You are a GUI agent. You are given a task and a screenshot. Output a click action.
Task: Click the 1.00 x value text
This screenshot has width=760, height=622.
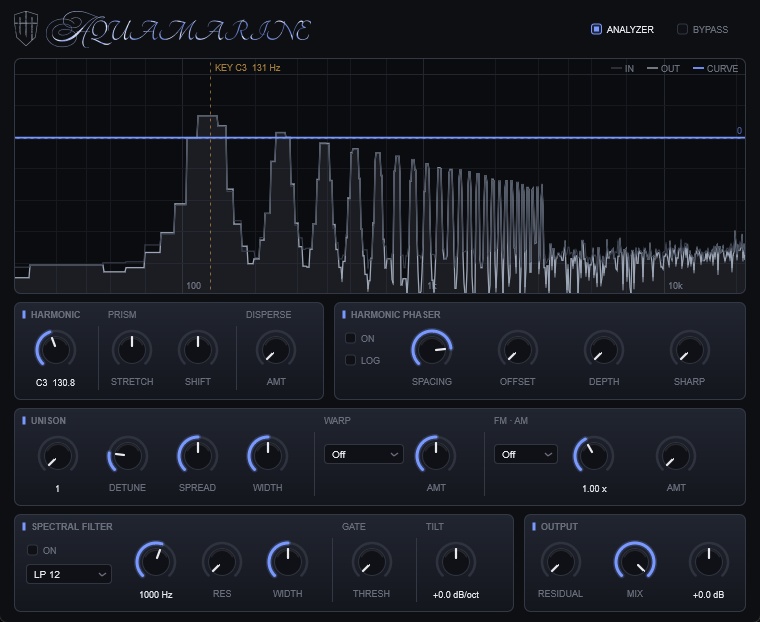594,489
